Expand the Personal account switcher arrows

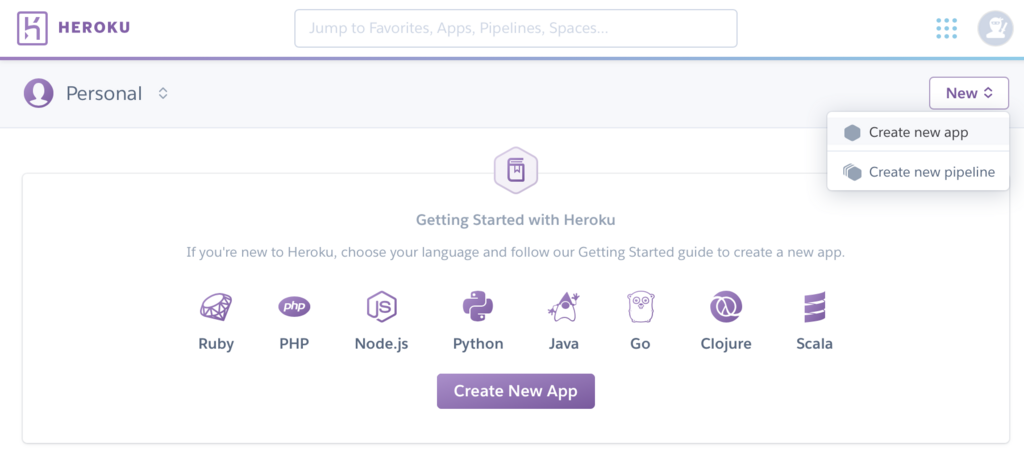point(163,93)
